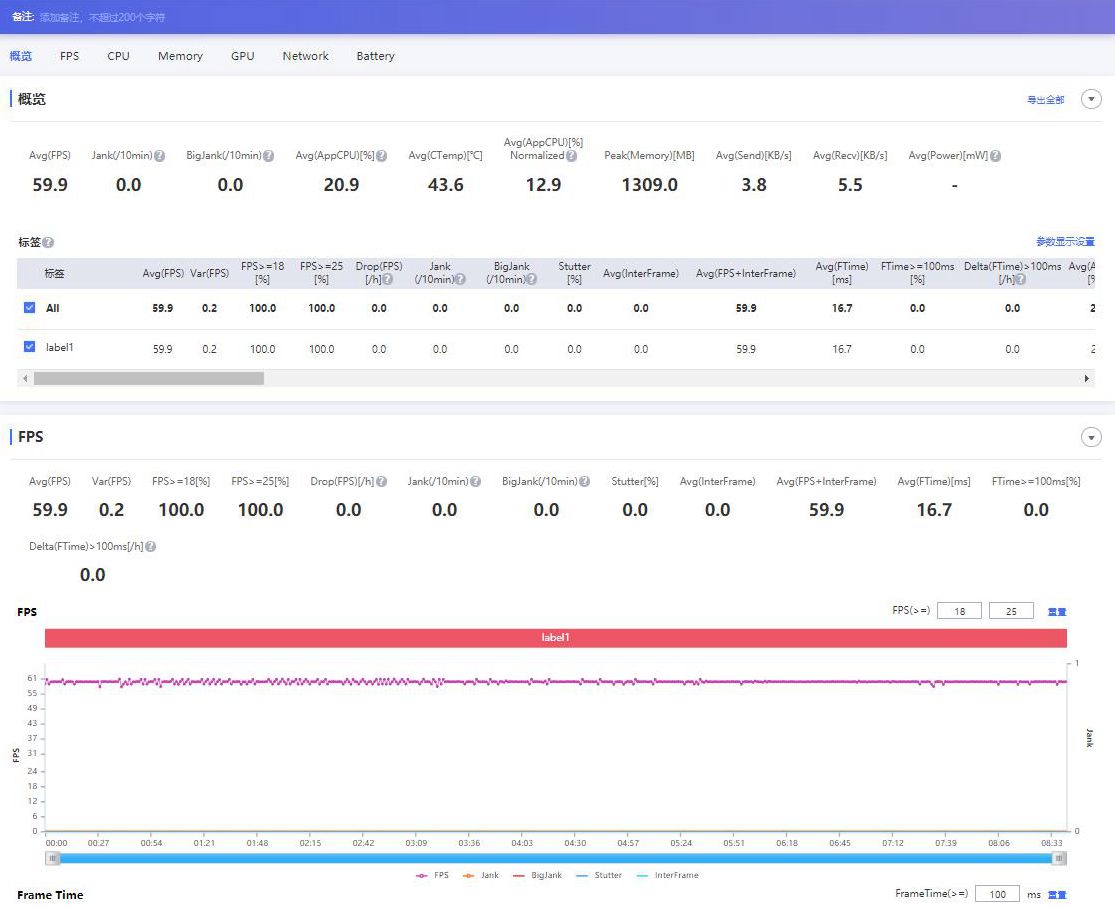Open 参数显示设置 parameter display settings
The width and height of the screenshot is (1115, 907).
tap(1065, 242)
